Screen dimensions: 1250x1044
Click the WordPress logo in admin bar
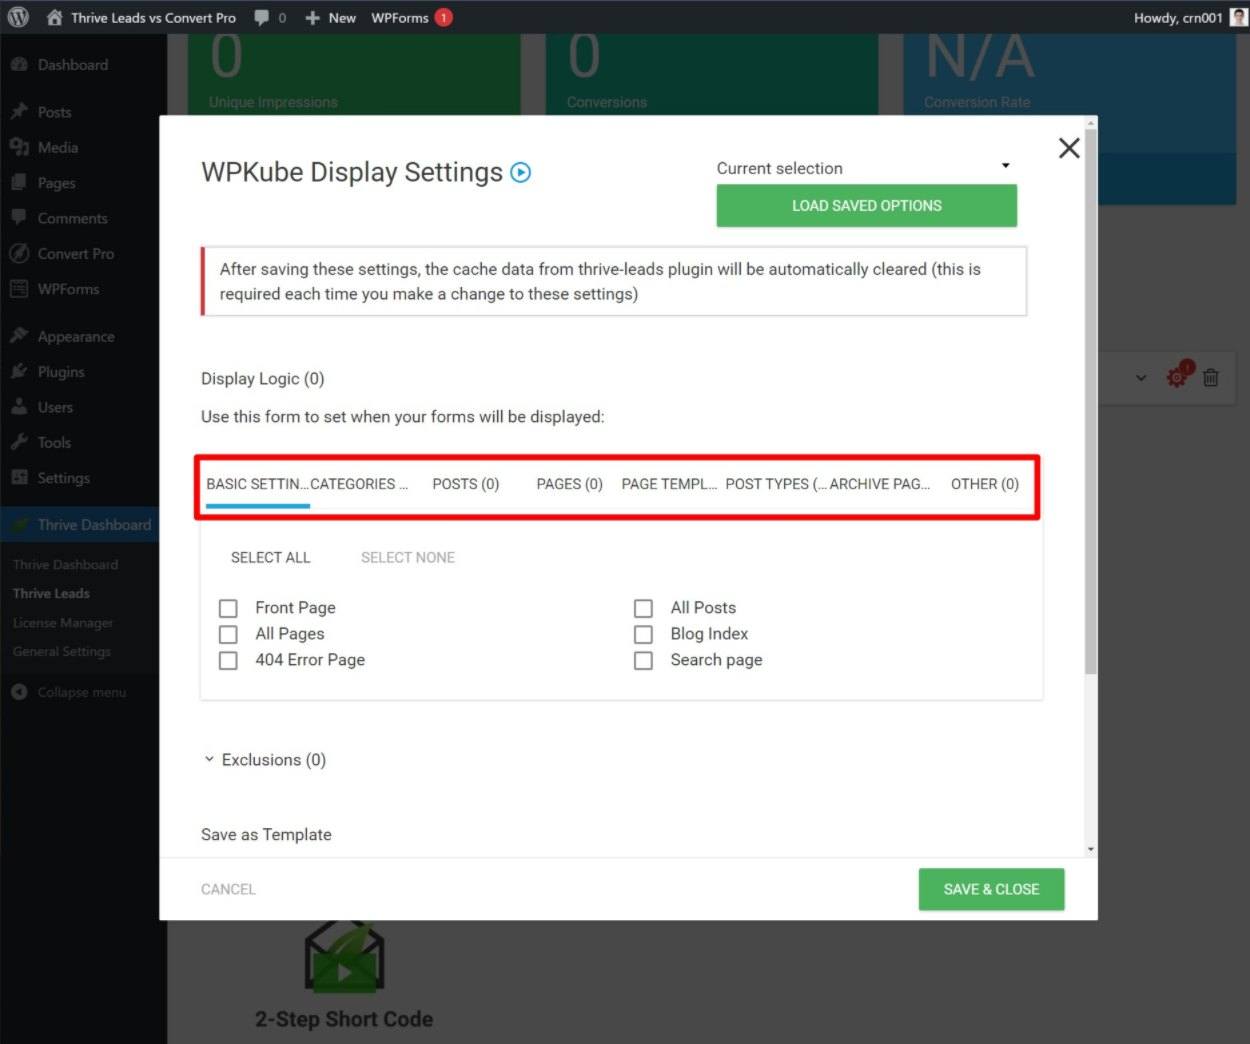18,17
